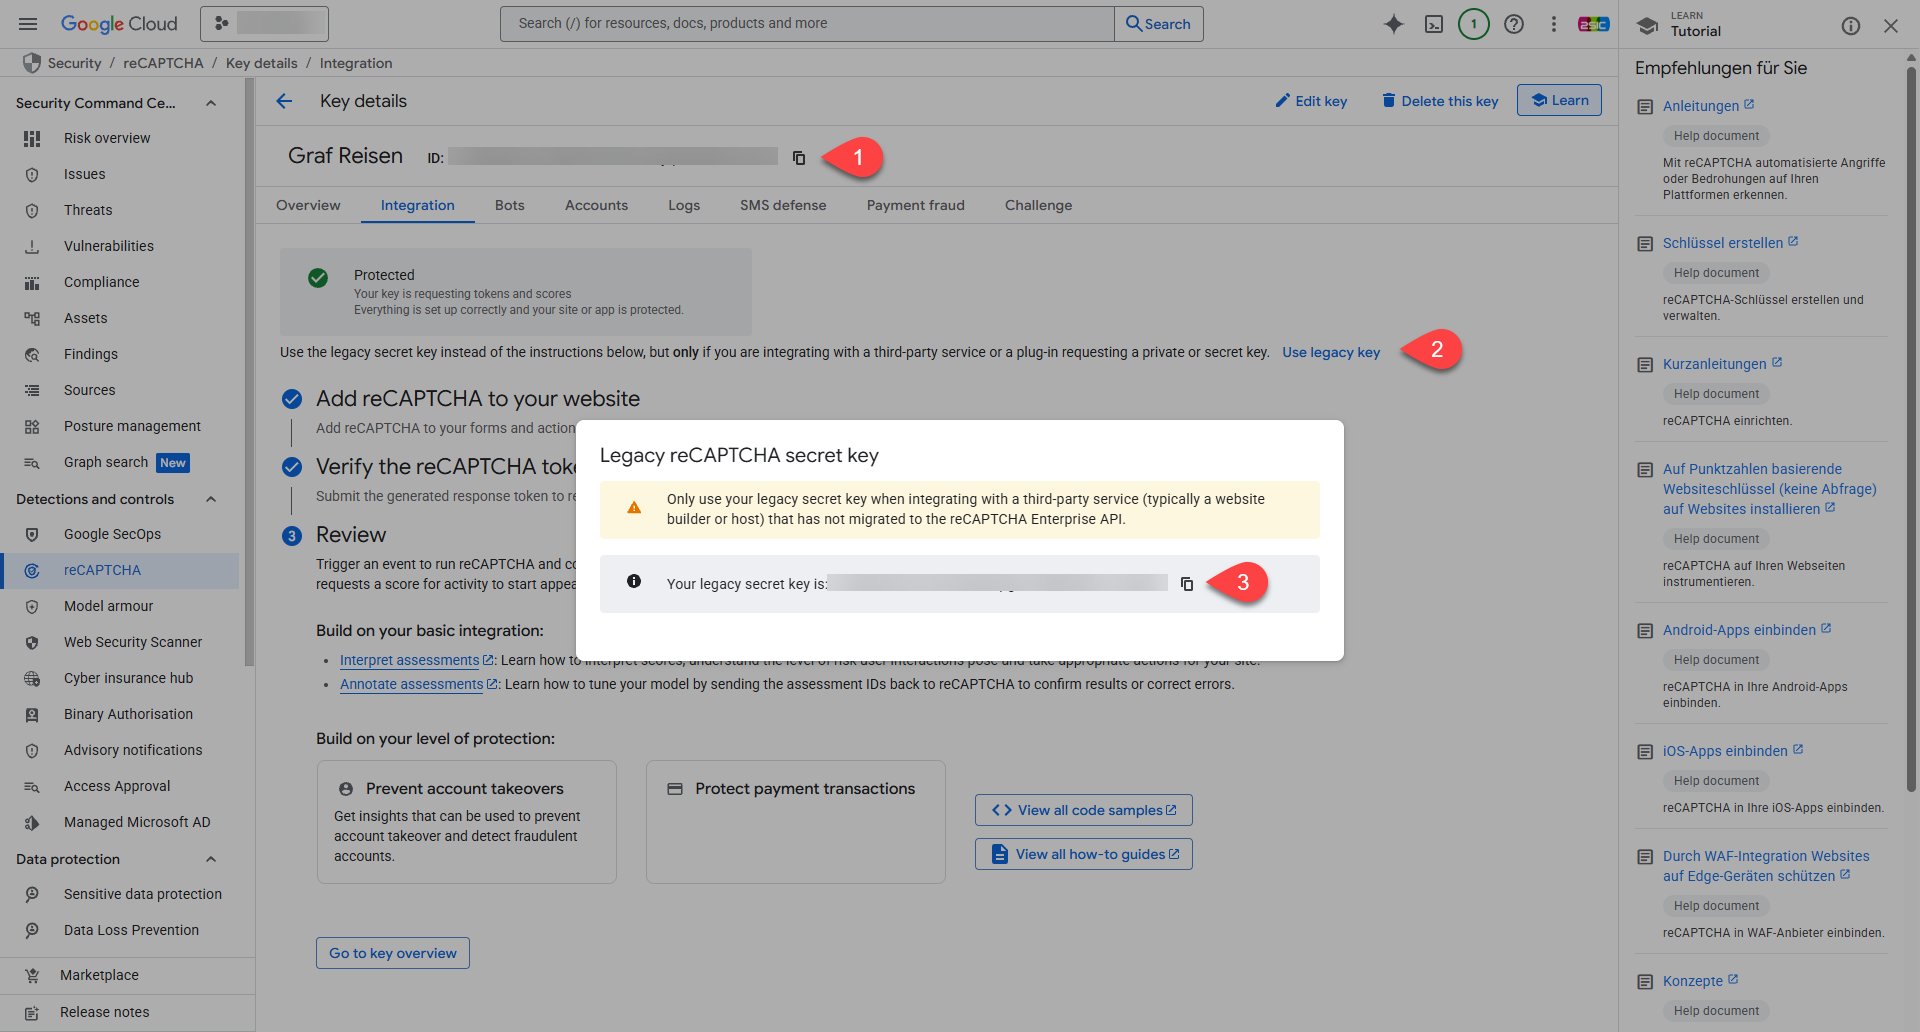Show tutorial info icon in Learn panel

coord(1851,26)
